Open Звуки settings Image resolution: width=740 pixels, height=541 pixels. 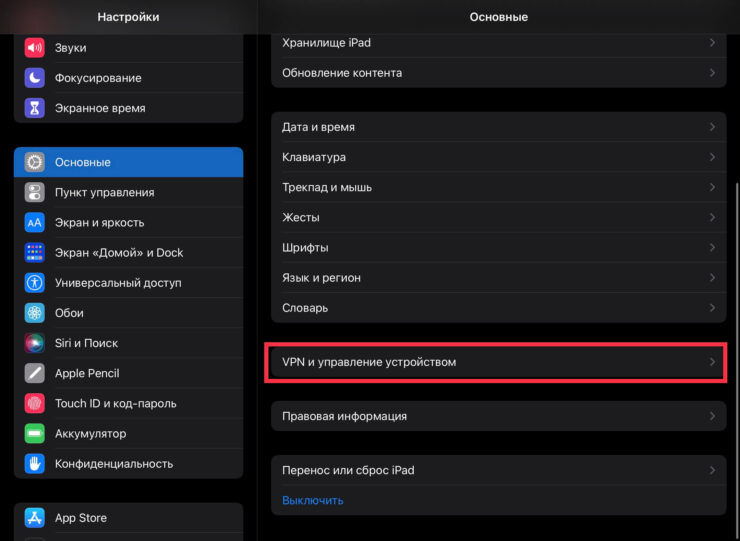[128, 48]
